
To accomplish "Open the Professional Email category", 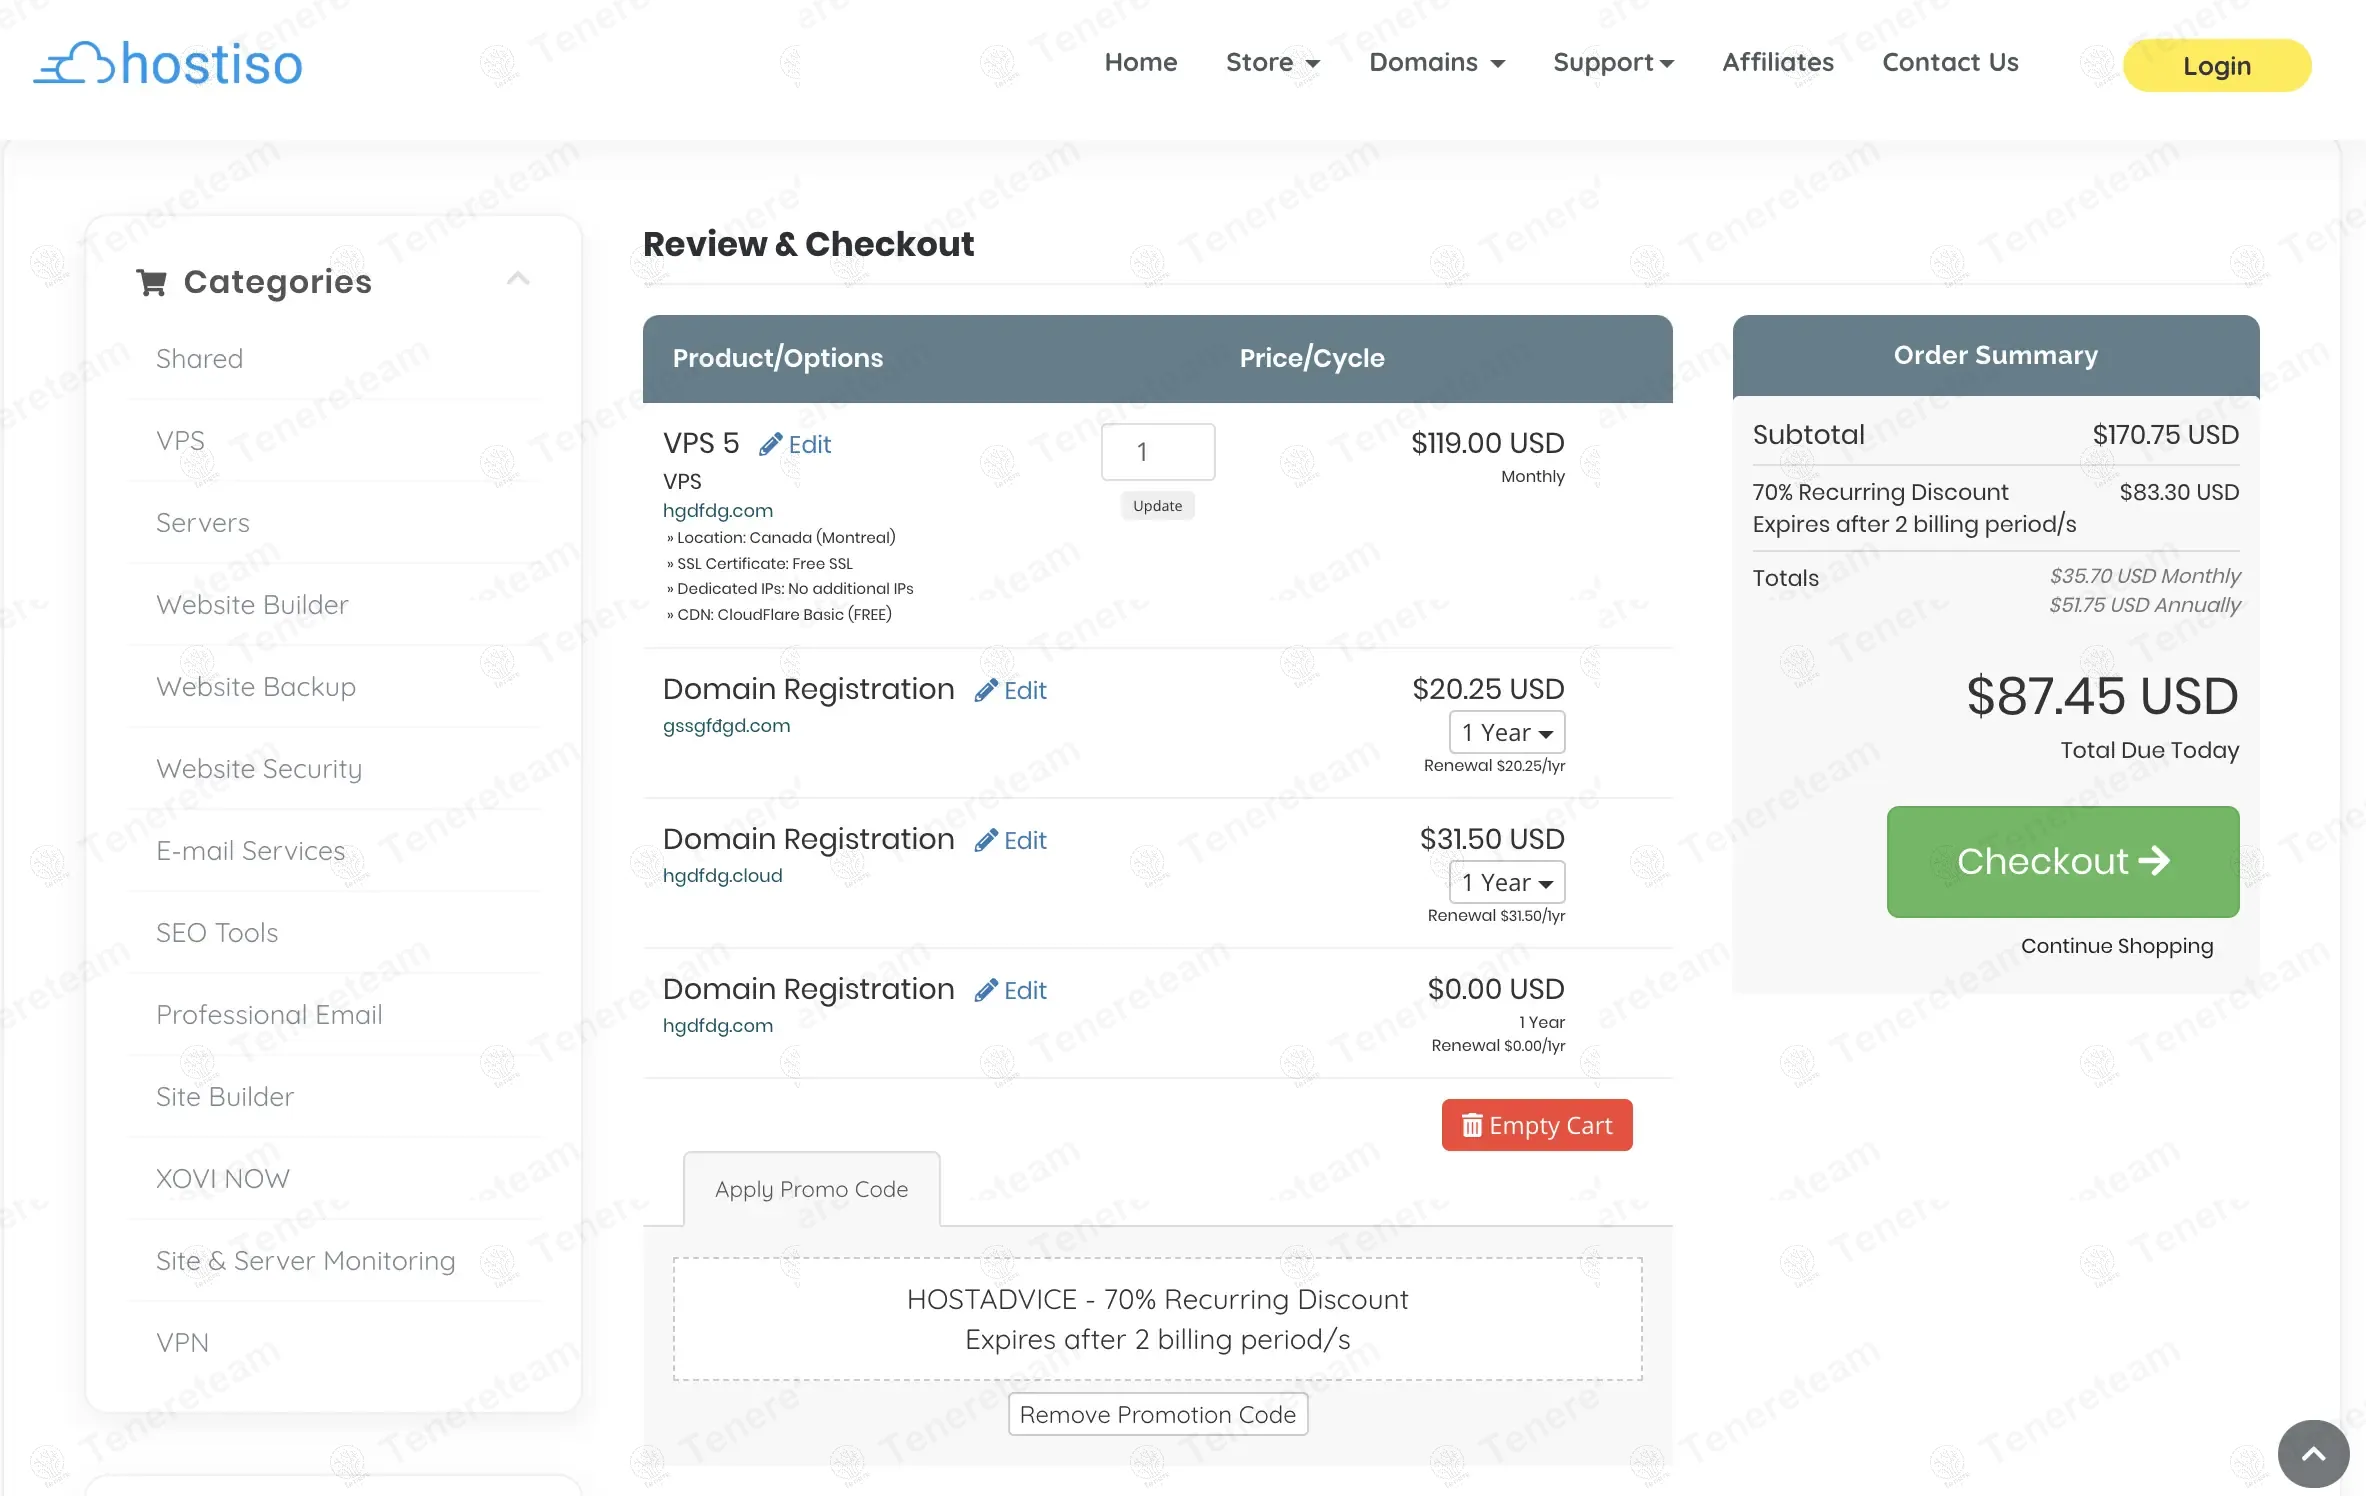I will point(269,1015).
